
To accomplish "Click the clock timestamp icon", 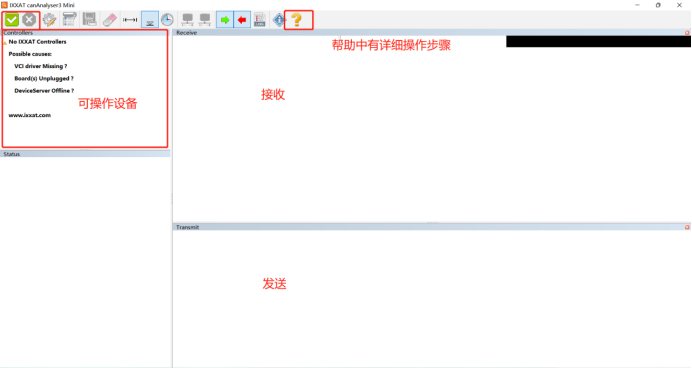I will coord(167,20).
